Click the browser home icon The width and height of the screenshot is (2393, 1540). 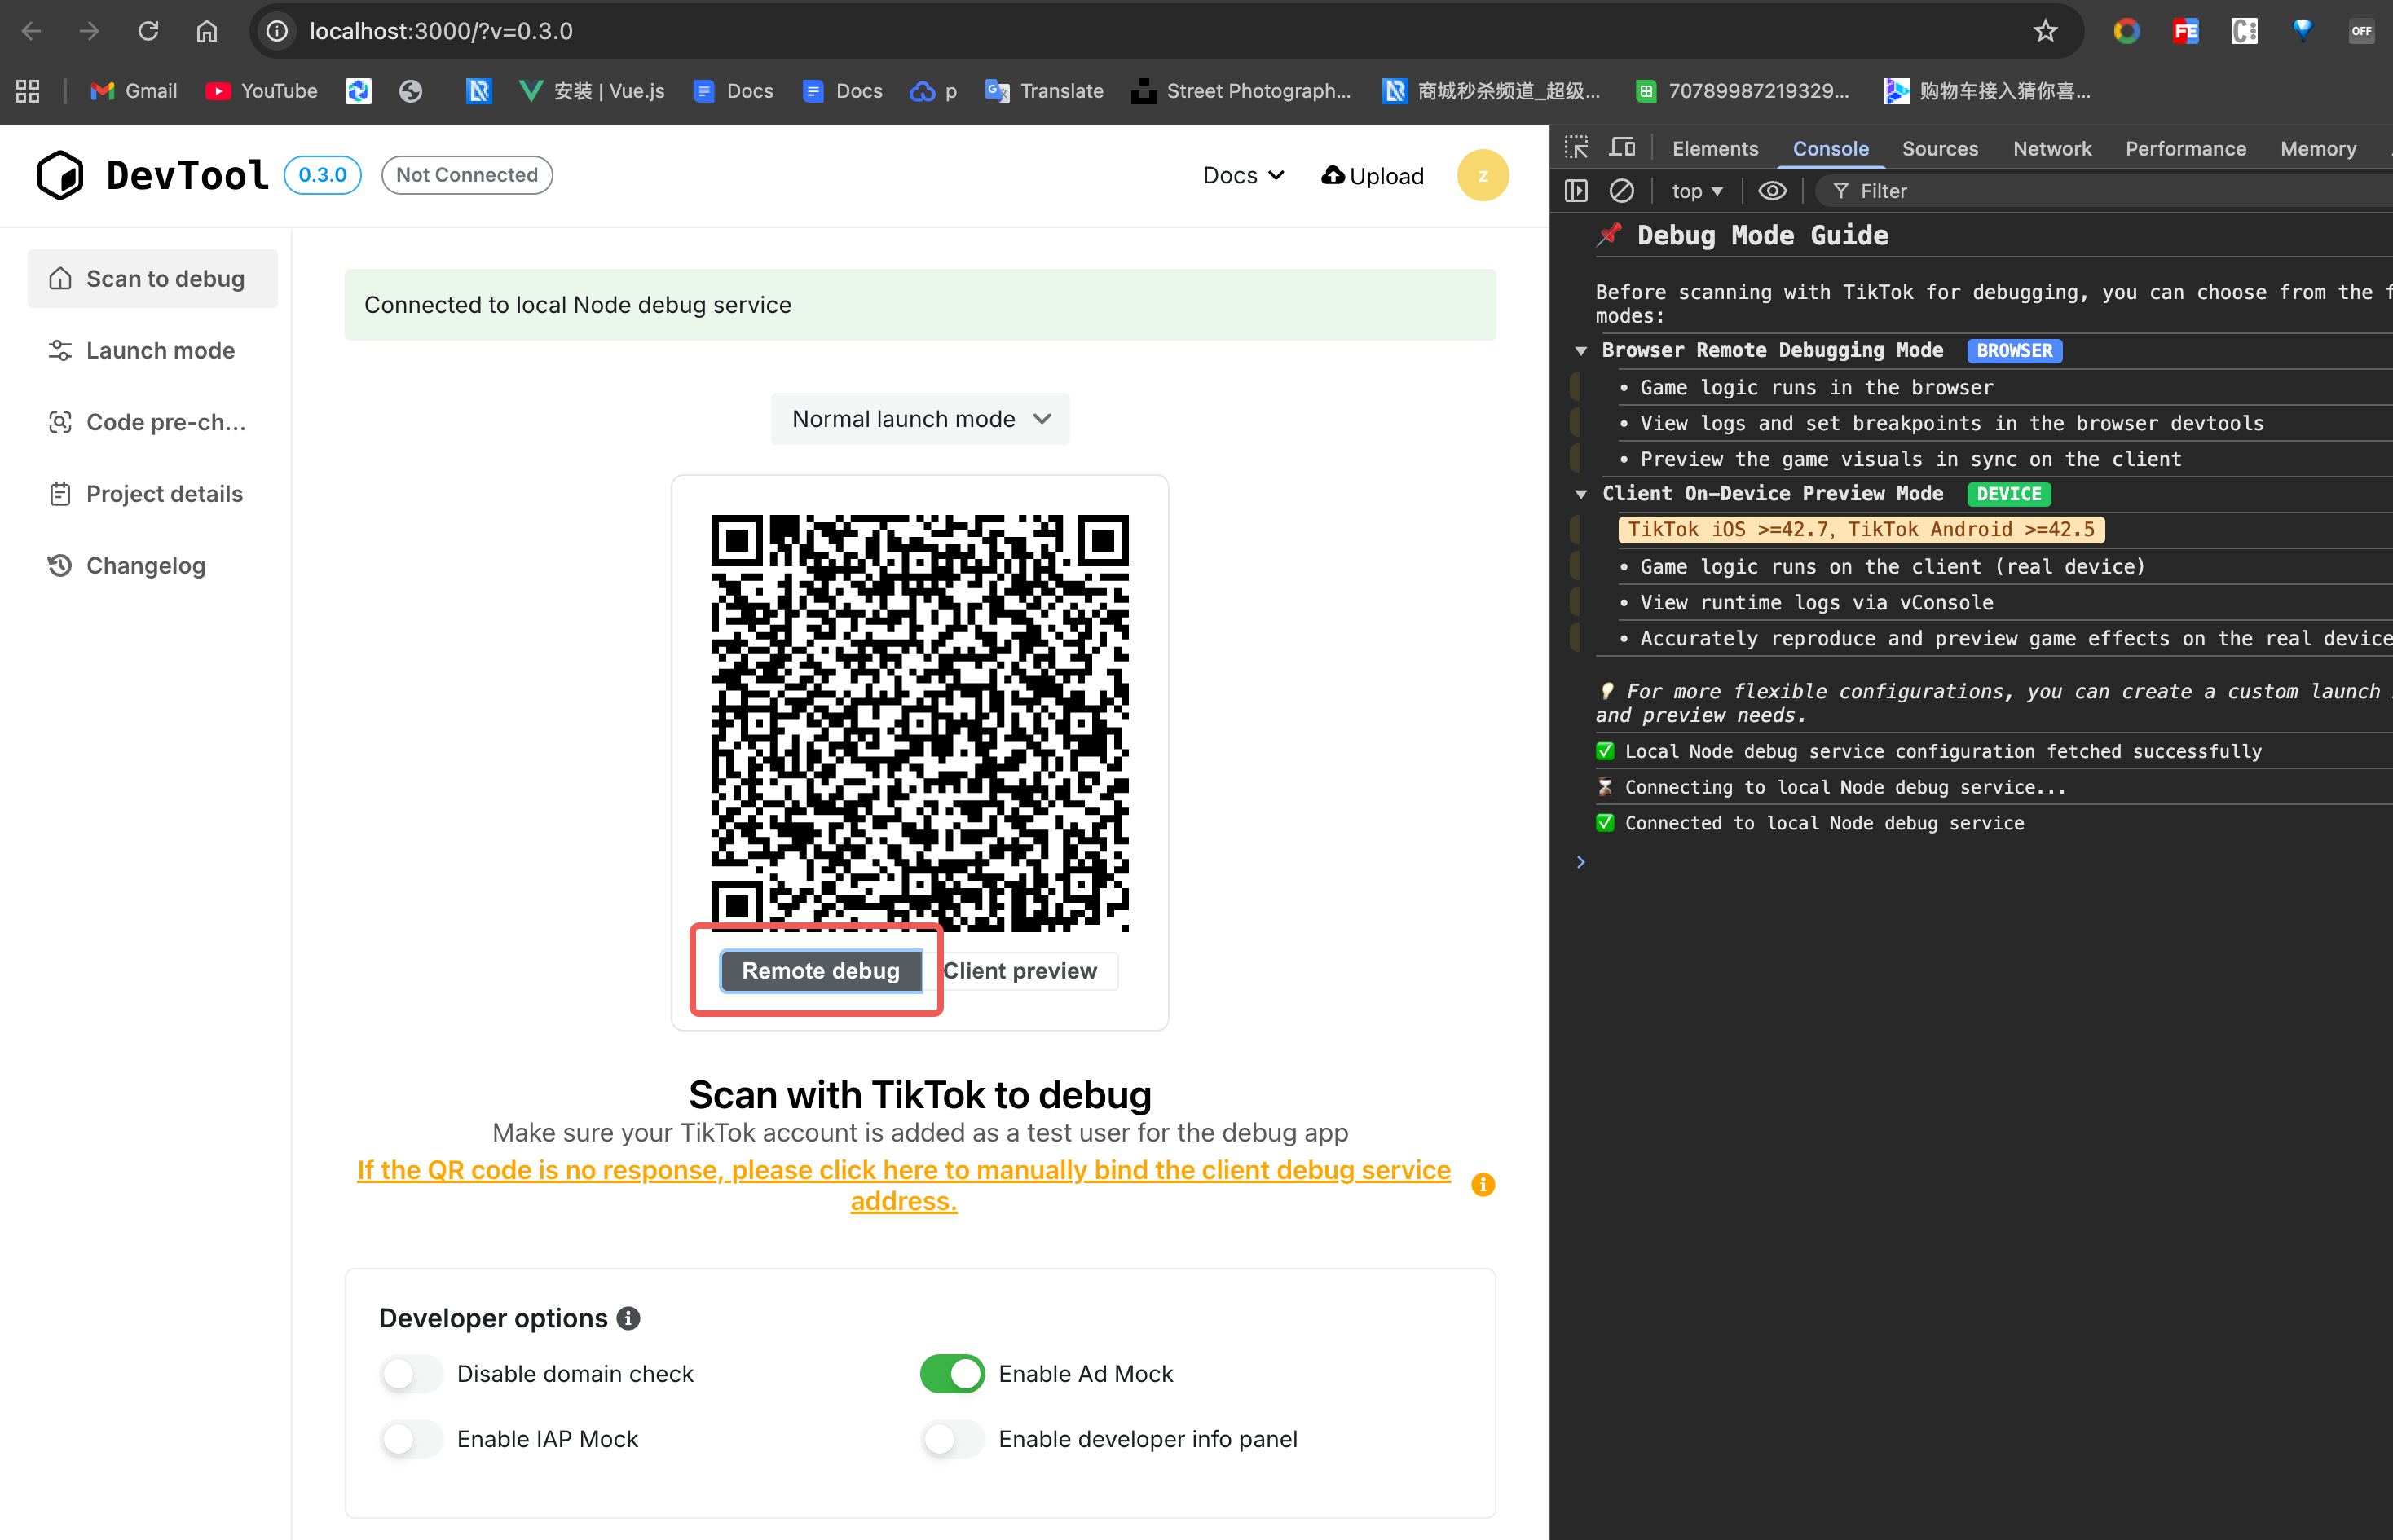[x=207, y=31]
